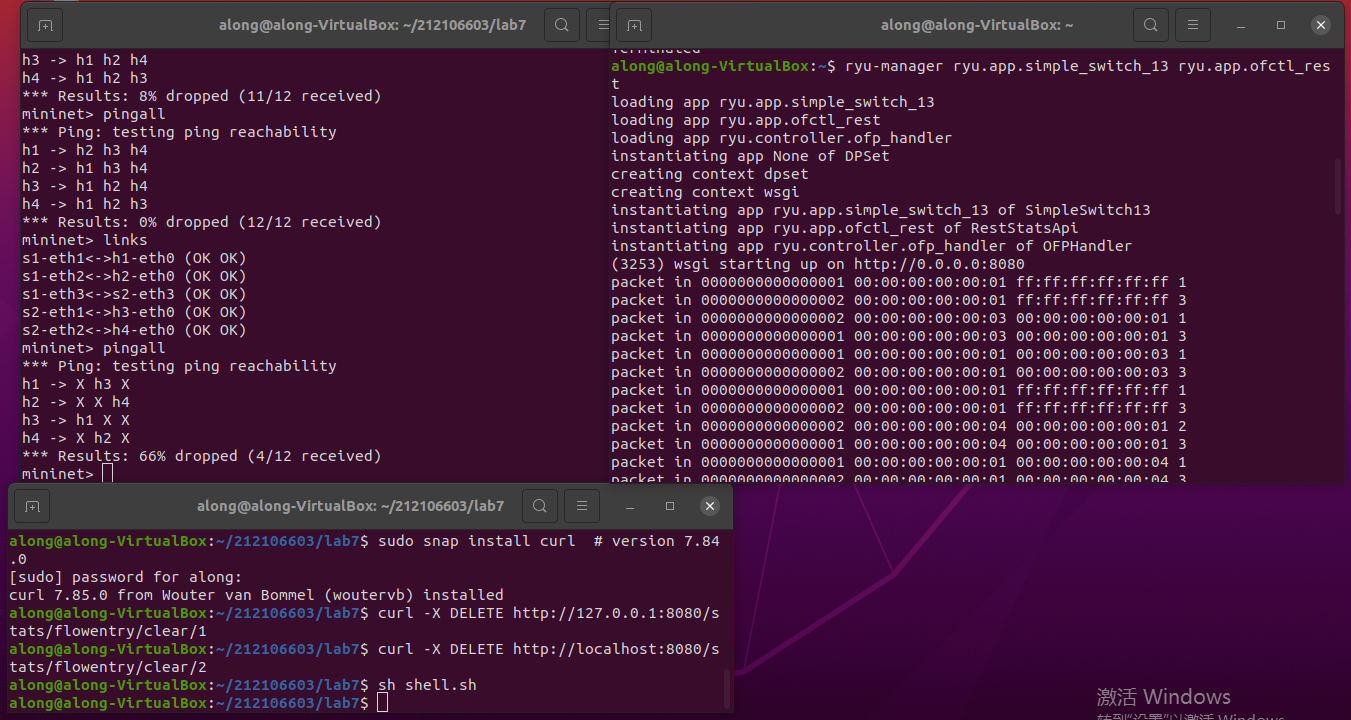Click the '66% dropped (4/12 received)' results line
Image resolution: width=1351 pixels, height=720 pixels.
(x=202, y=456)
